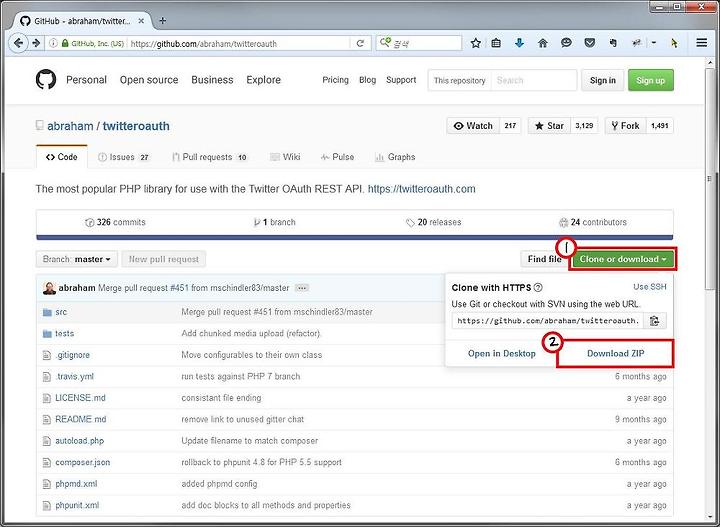720x527 pixels.
Task: Fork the repository
Action: click(626, 126)
